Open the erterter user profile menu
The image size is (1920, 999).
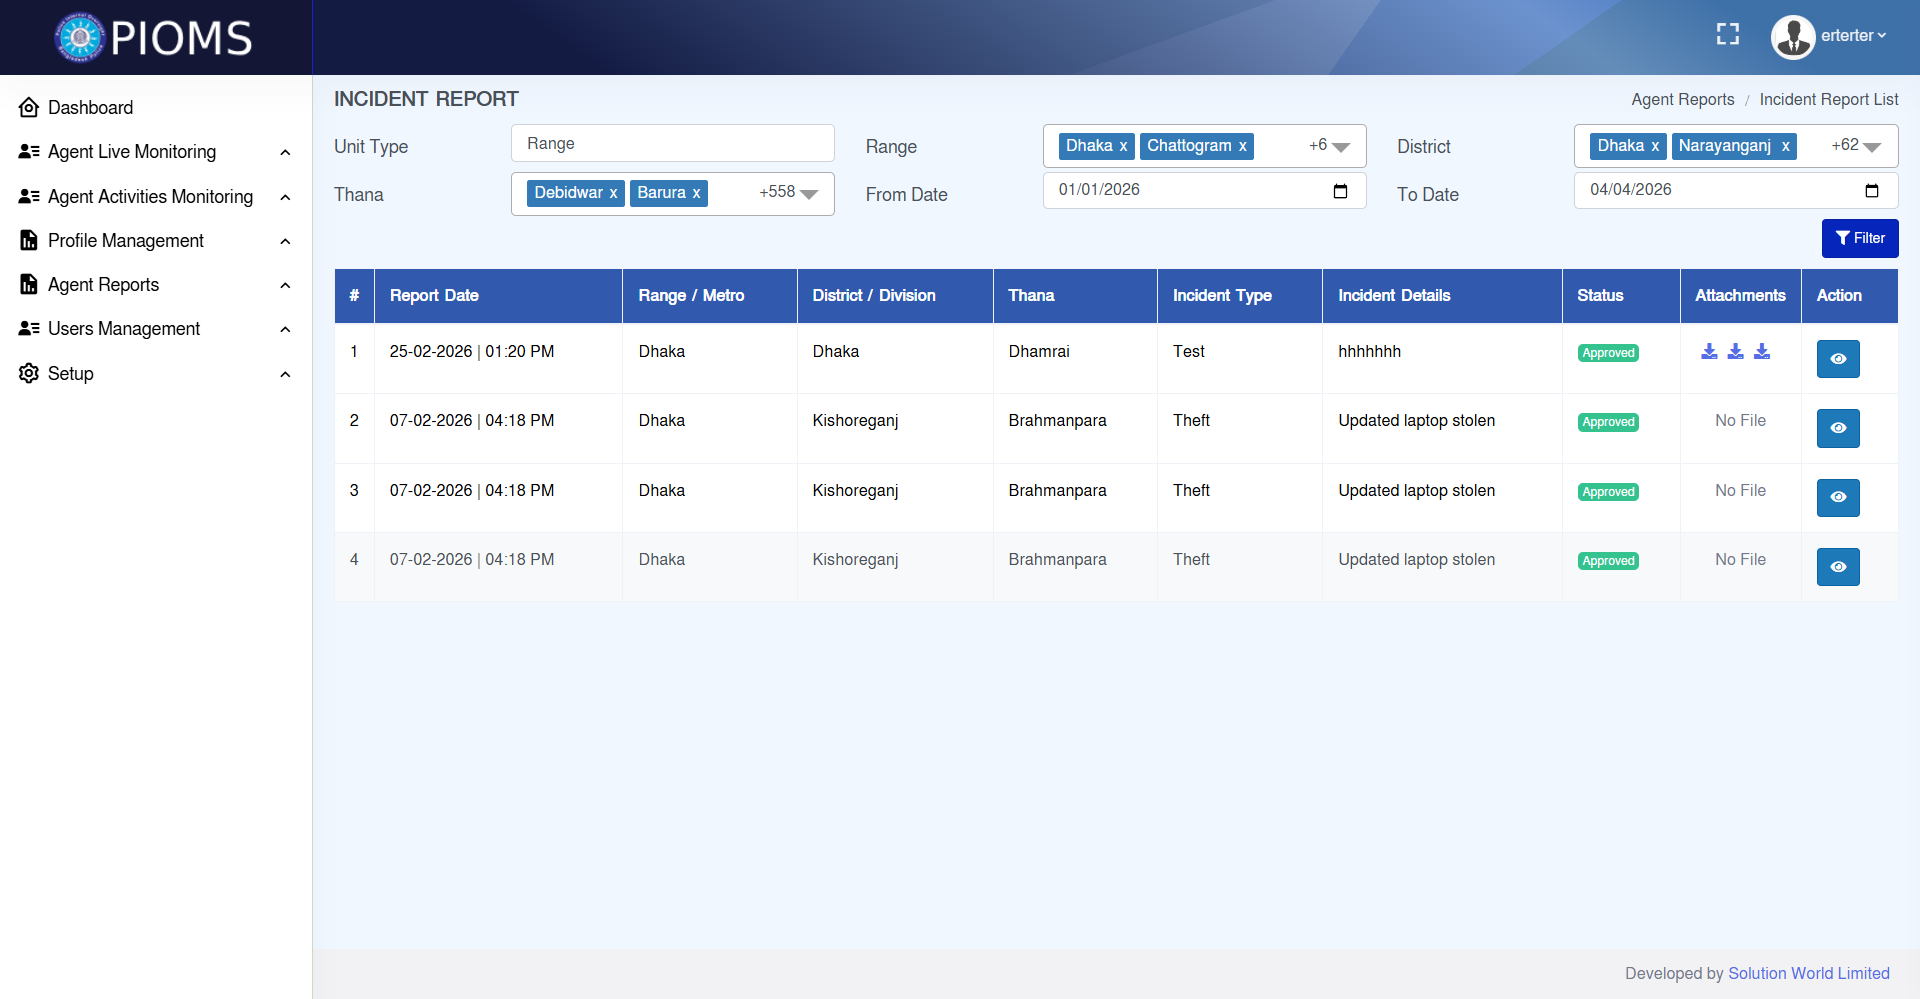point(1829,36)
